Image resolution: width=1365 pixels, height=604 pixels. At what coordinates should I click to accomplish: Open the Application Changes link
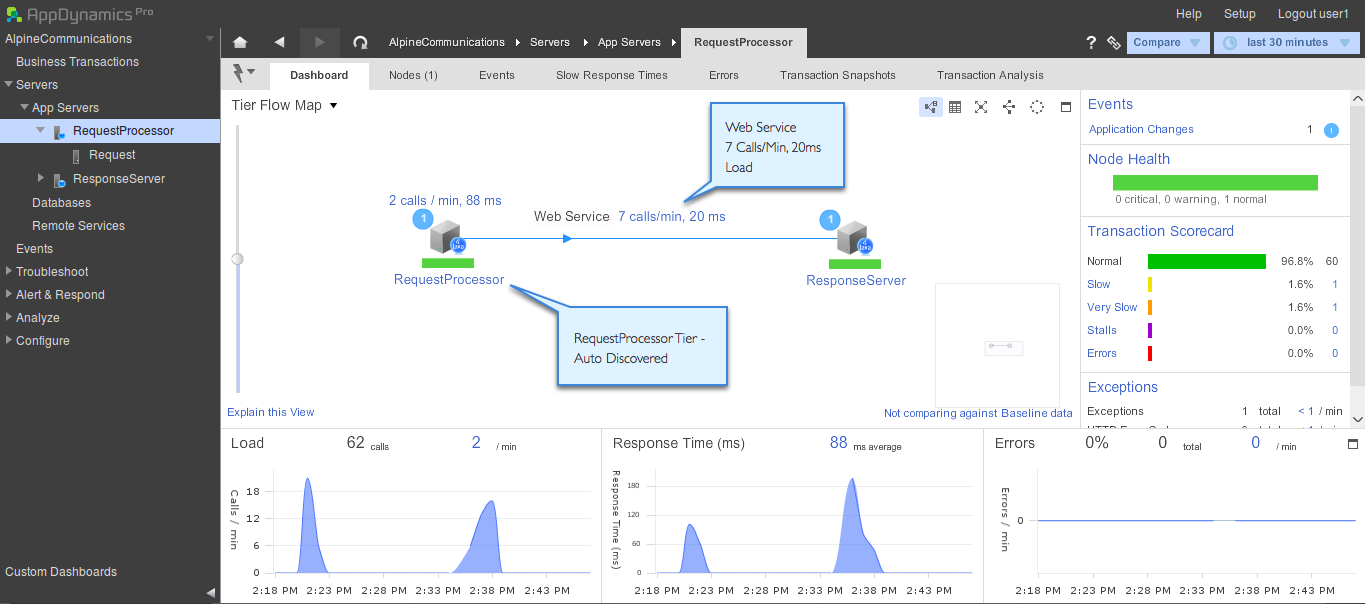[x=1141, y=130]
